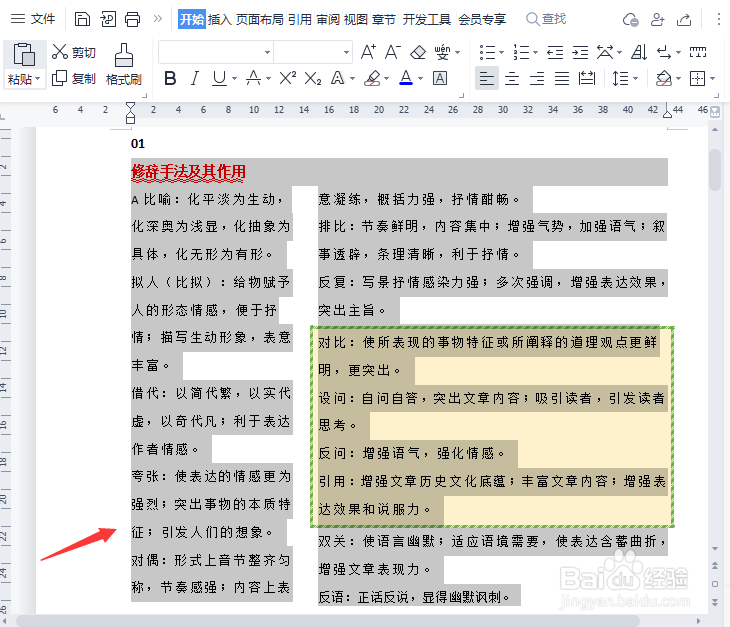
Task: Expand more quick access tools chevron
Action: pyautogui.click(x=158, y=19)
